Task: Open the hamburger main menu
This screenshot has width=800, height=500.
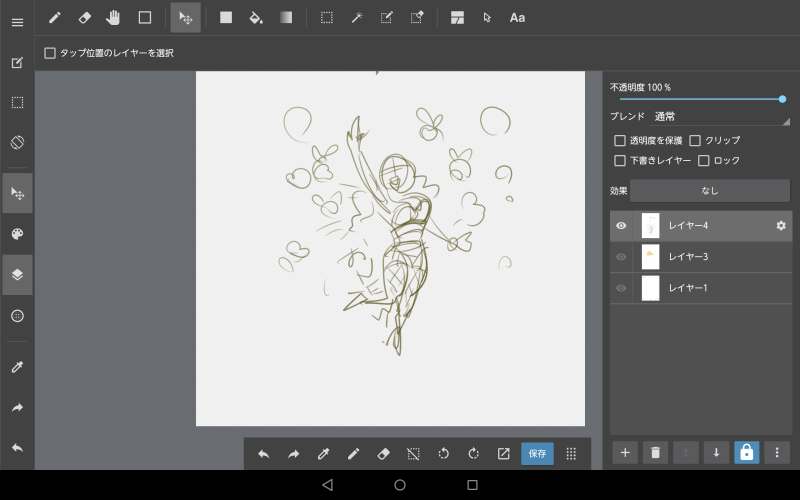Action: point(17,22)
